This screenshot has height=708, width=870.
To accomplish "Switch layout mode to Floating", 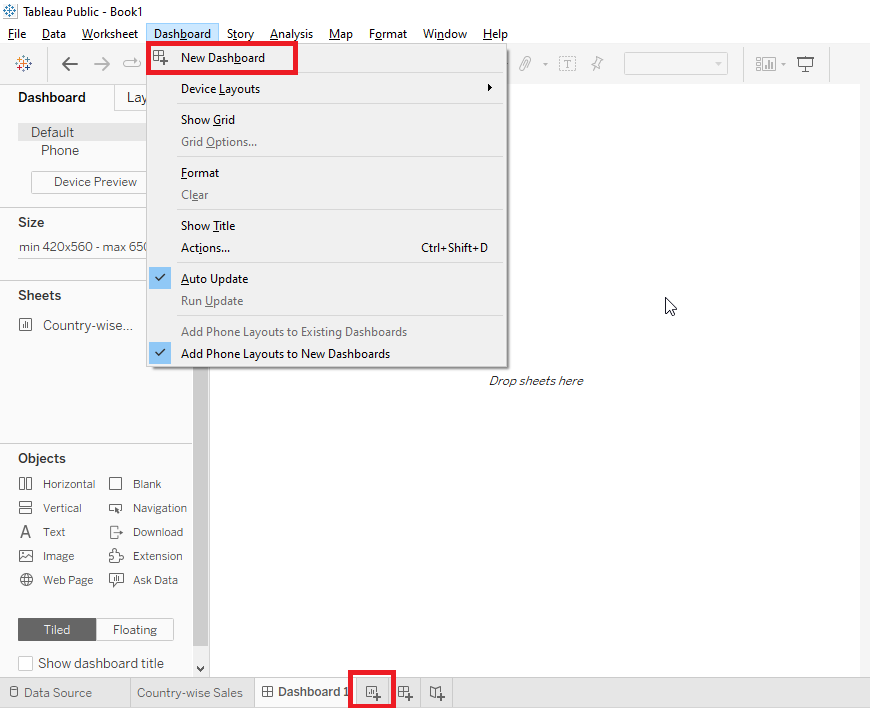I will 135,629.
